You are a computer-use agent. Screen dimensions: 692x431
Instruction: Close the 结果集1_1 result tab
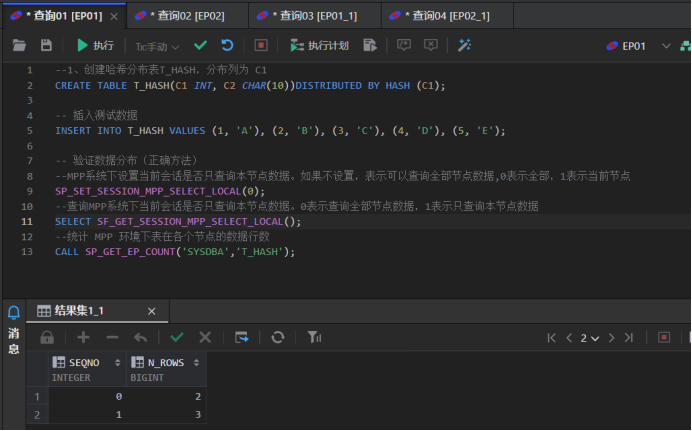click(151, 311)
